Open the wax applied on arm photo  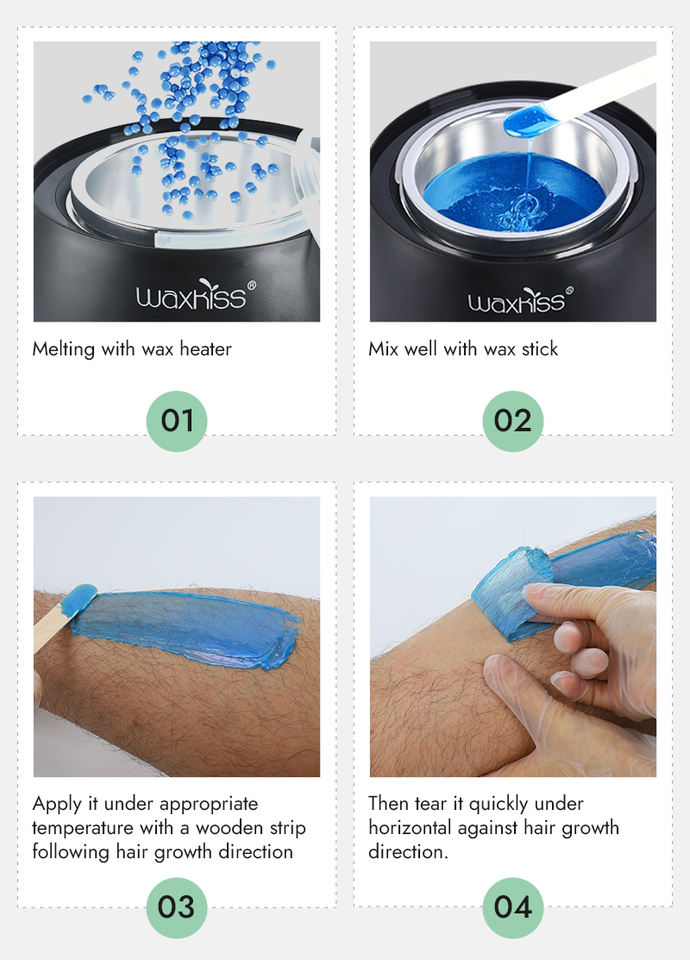(x=177, y=637)
